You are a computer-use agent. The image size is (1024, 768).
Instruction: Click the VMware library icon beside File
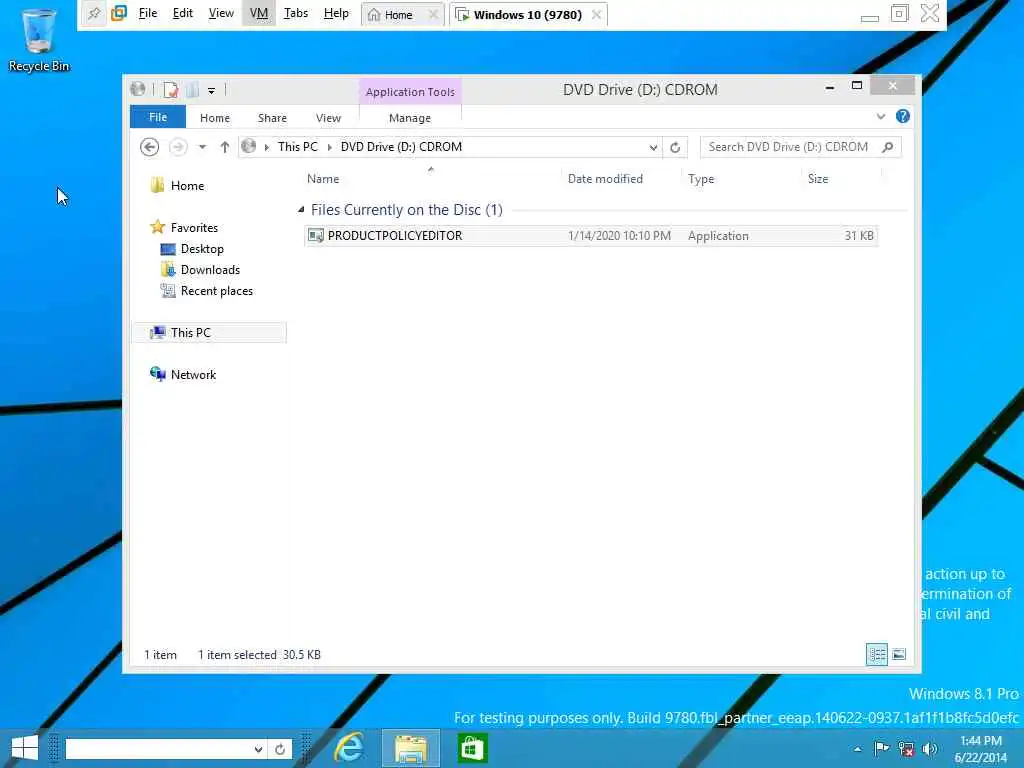pos(119,14)
